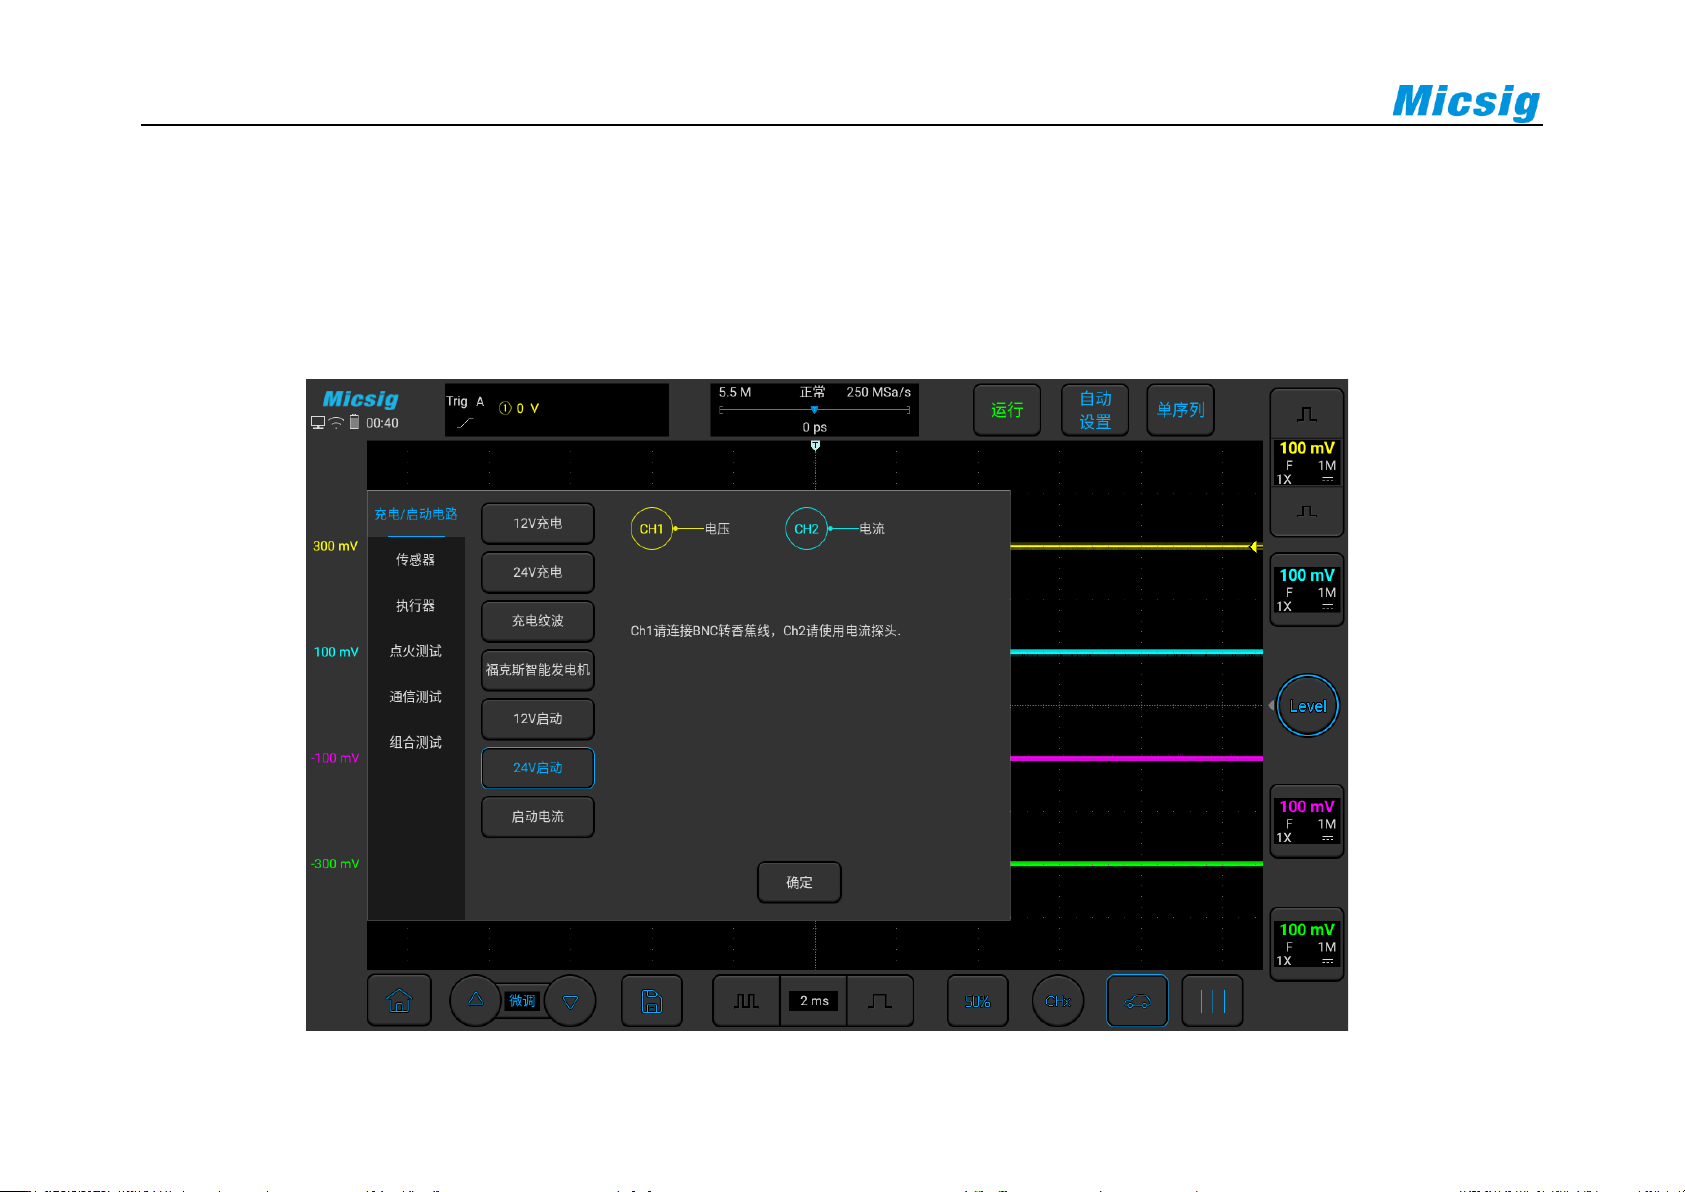Image resolution: width=1685 pixels, height=1192 pixels.
Task: Tap the 100 mV cyan scale label
Action: point(336,652)
